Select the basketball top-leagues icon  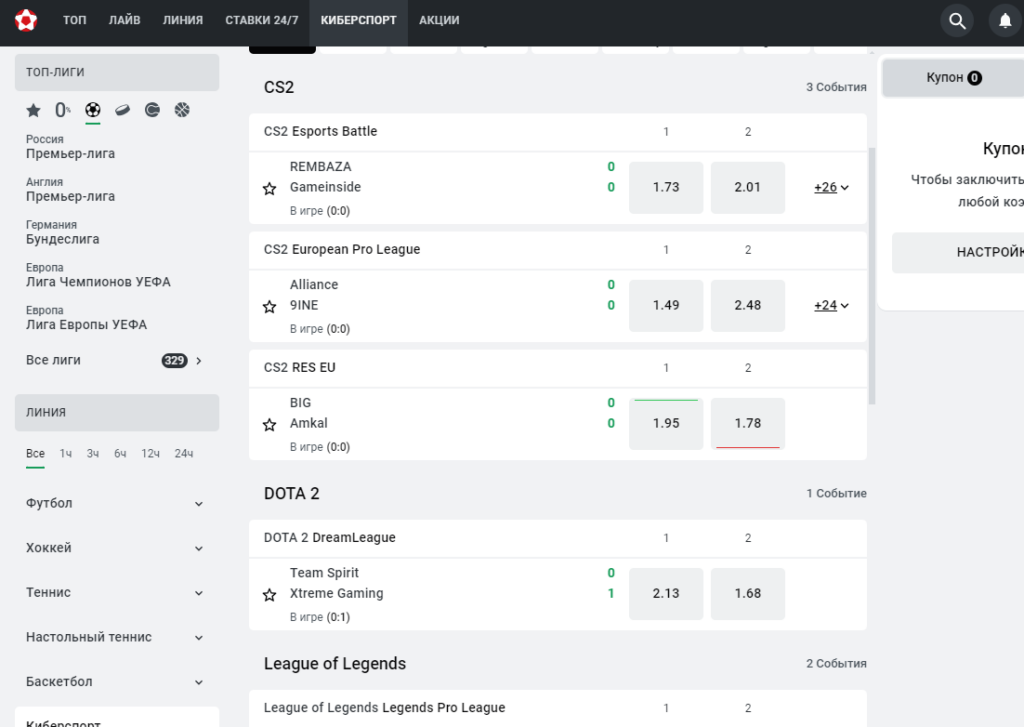pos(182,110)
